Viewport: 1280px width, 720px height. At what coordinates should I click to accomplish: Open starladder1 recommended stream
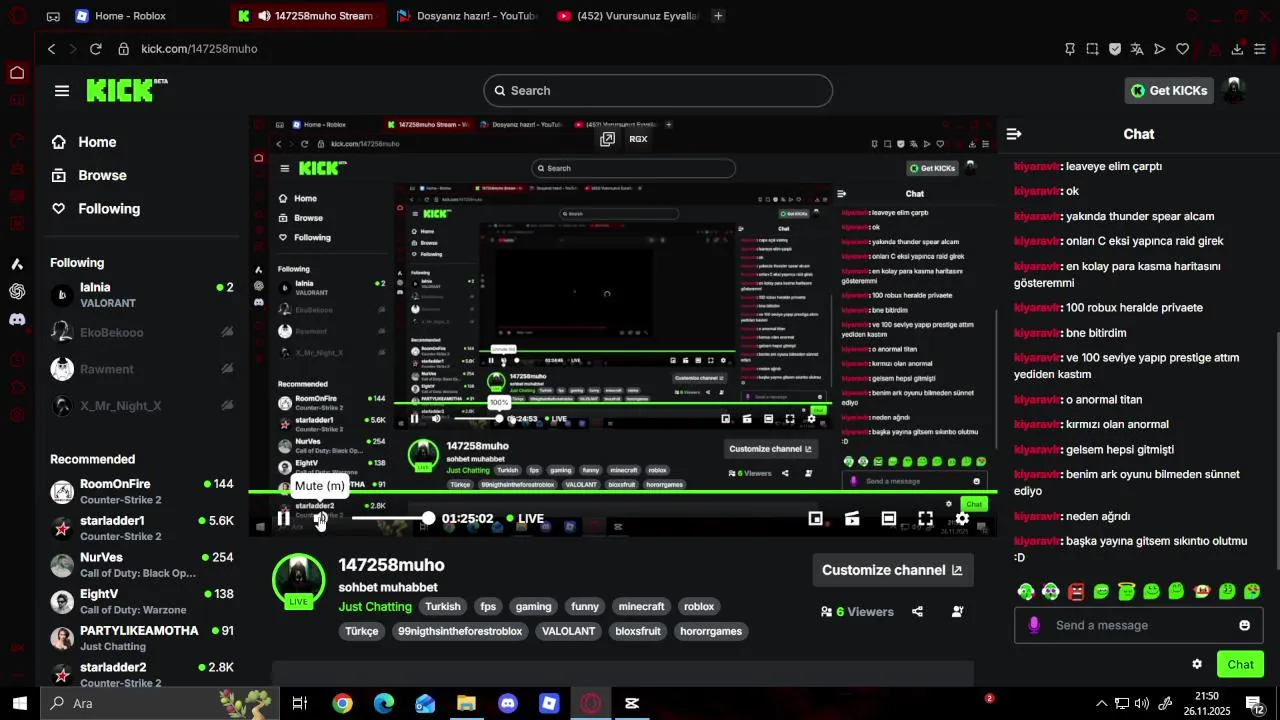pos(141,528)
